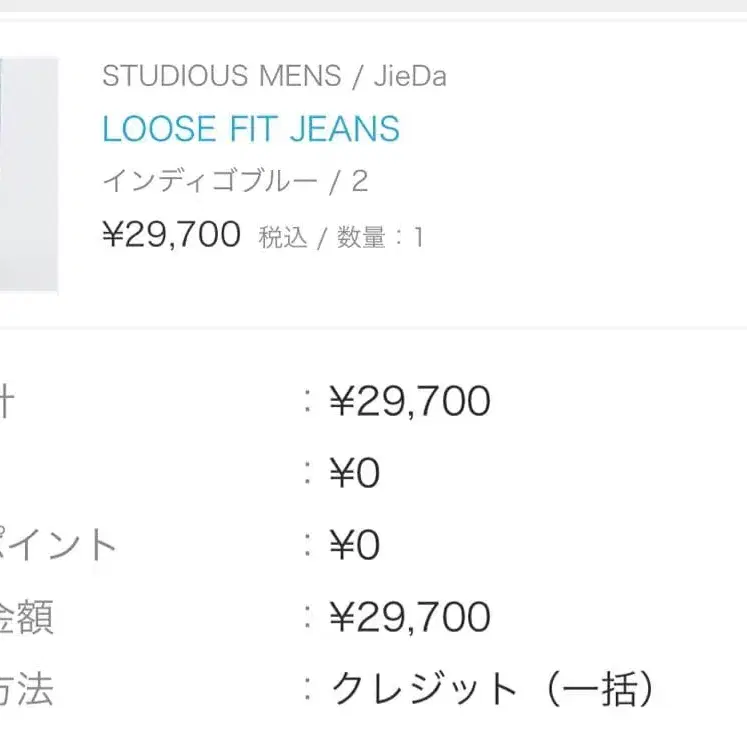Click the first ¥29,700 in the summary list
Image resolution: width=747 pixels, height=747 pixels.
pyautogui.click(x=410, y=402)
